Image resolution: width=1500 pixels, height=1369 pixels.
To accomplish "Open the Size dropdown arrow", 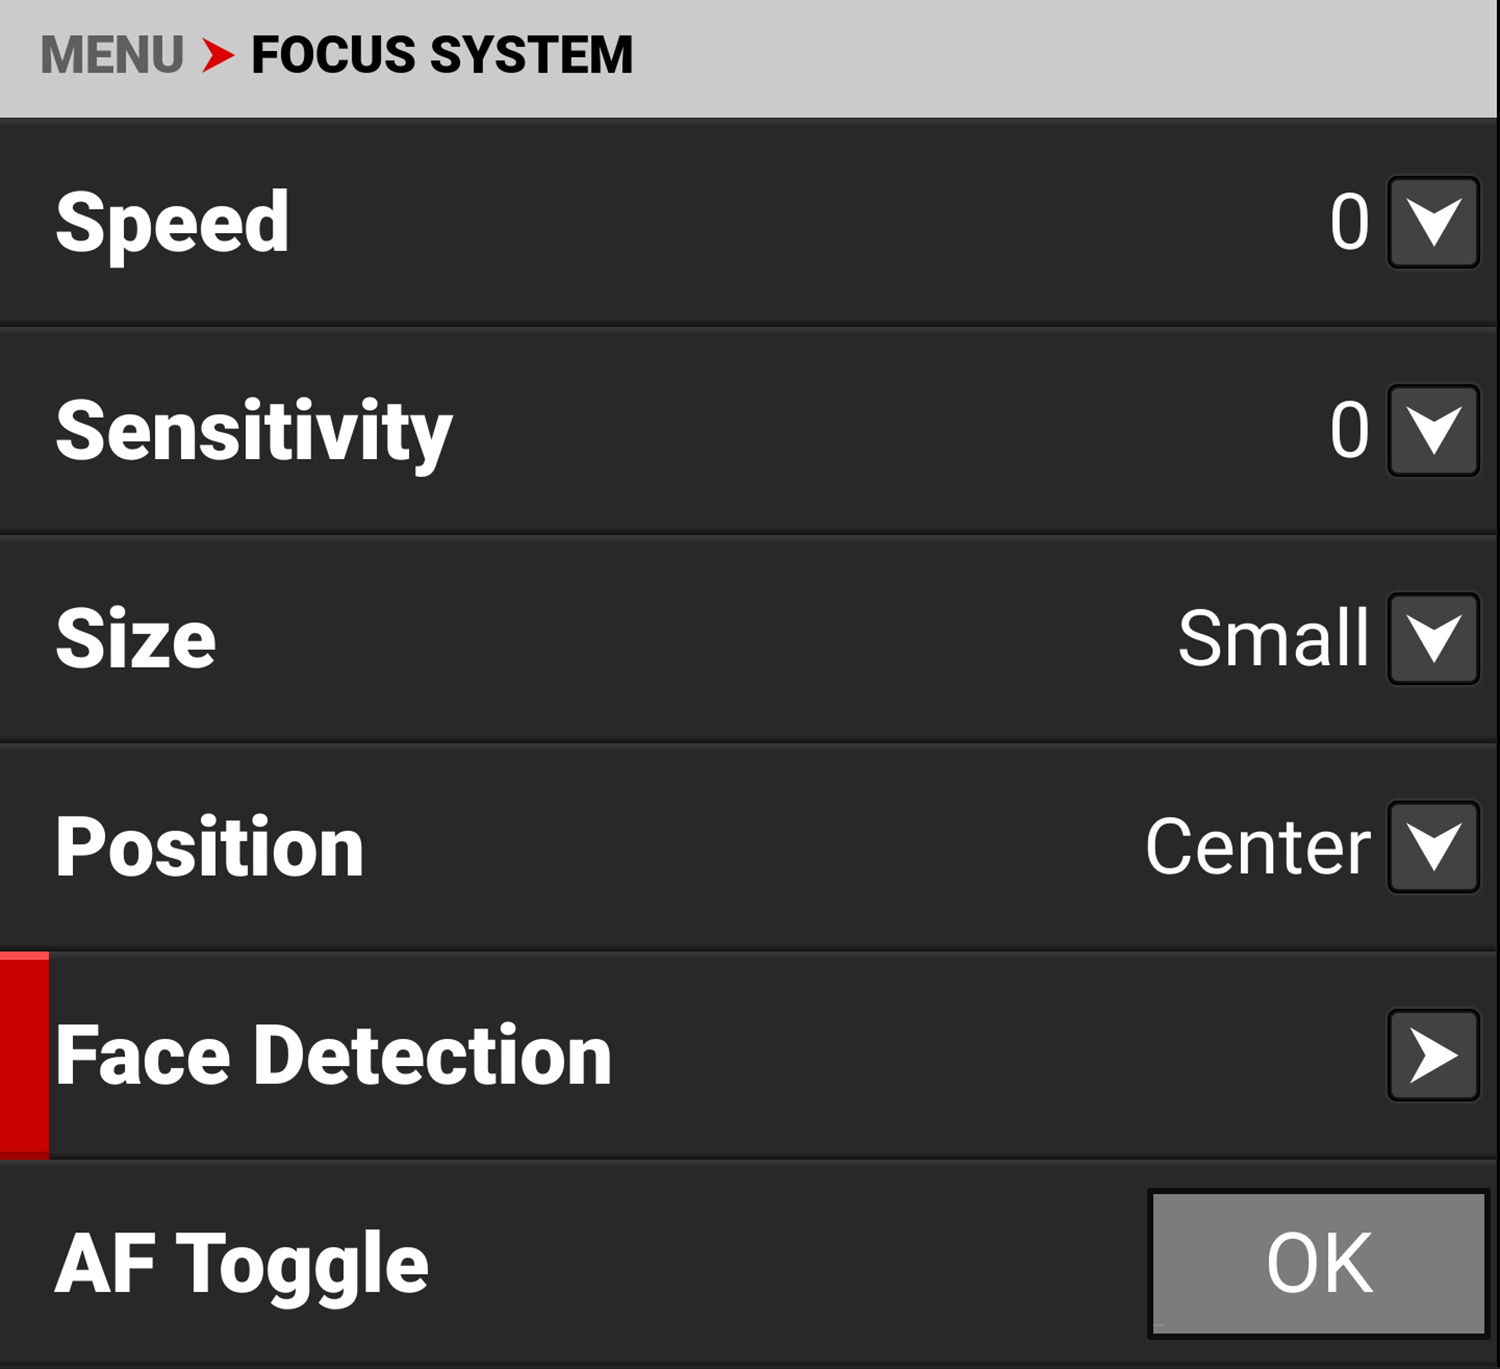I will [x=1433, y=638].
